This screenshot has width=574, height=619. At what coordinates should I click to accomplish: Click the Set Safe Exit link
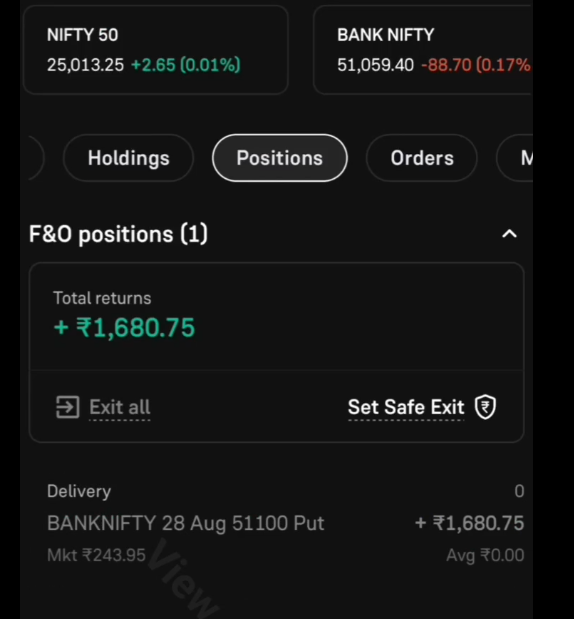coord(406,407)
